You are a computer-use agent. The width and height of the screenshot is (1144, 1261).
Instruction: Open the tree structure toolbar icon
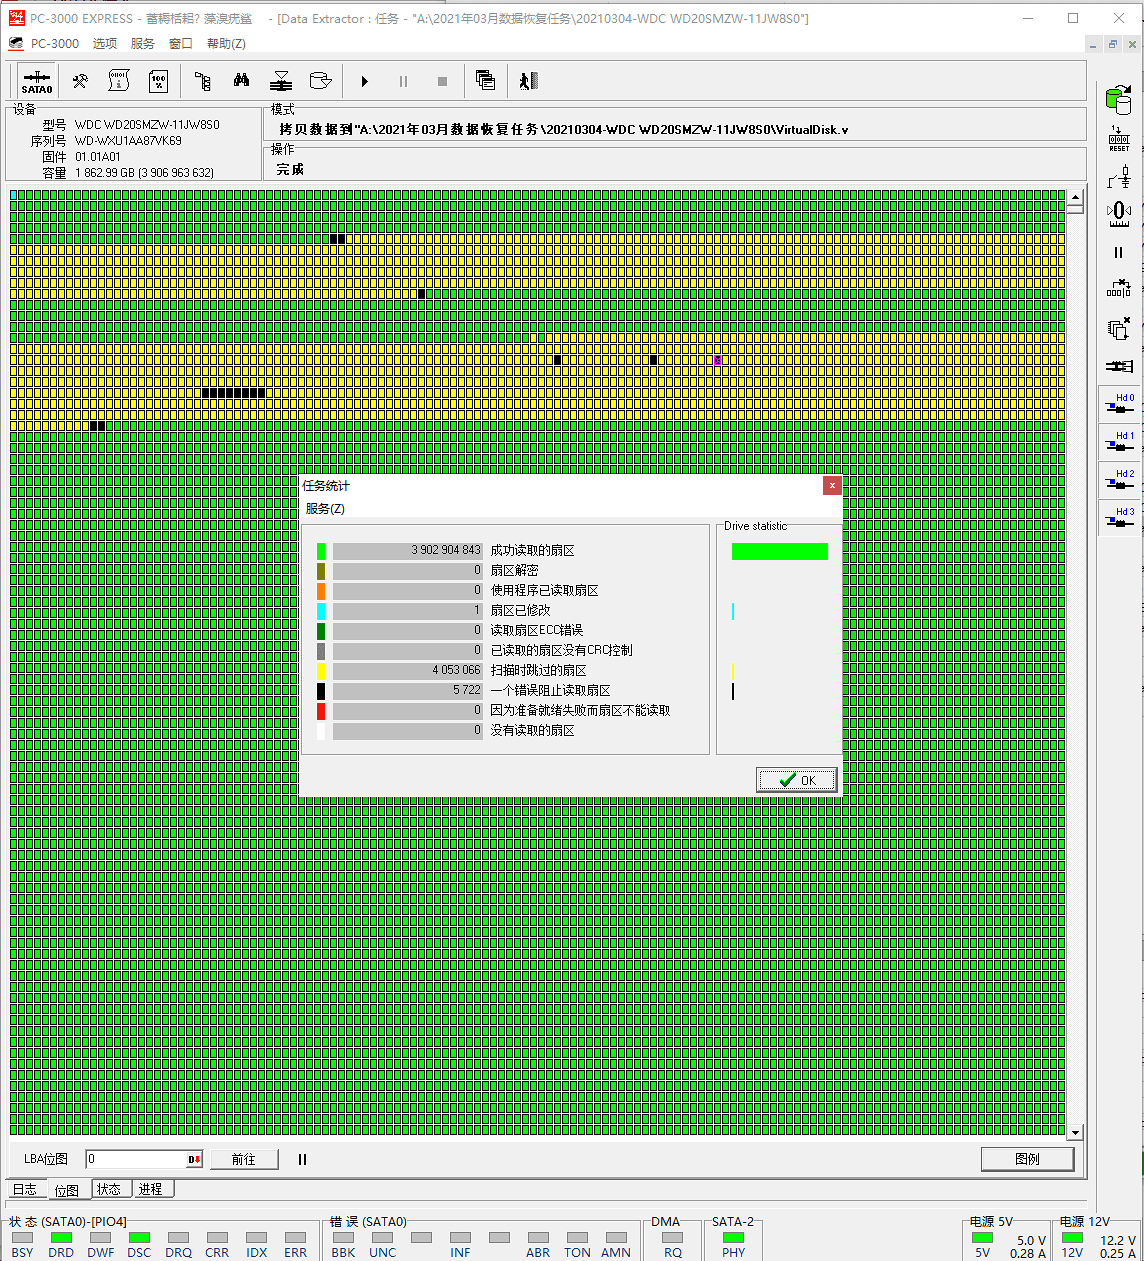tap(203, 81)
